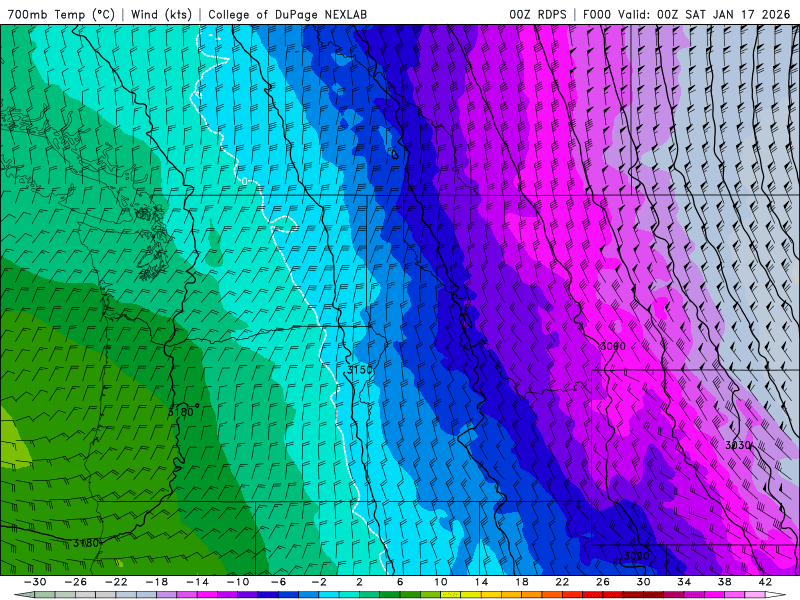The height and width of the screenshot is (600, 800).
Task: Click the -30 colorbar tick label
Action: click(35, 582)
